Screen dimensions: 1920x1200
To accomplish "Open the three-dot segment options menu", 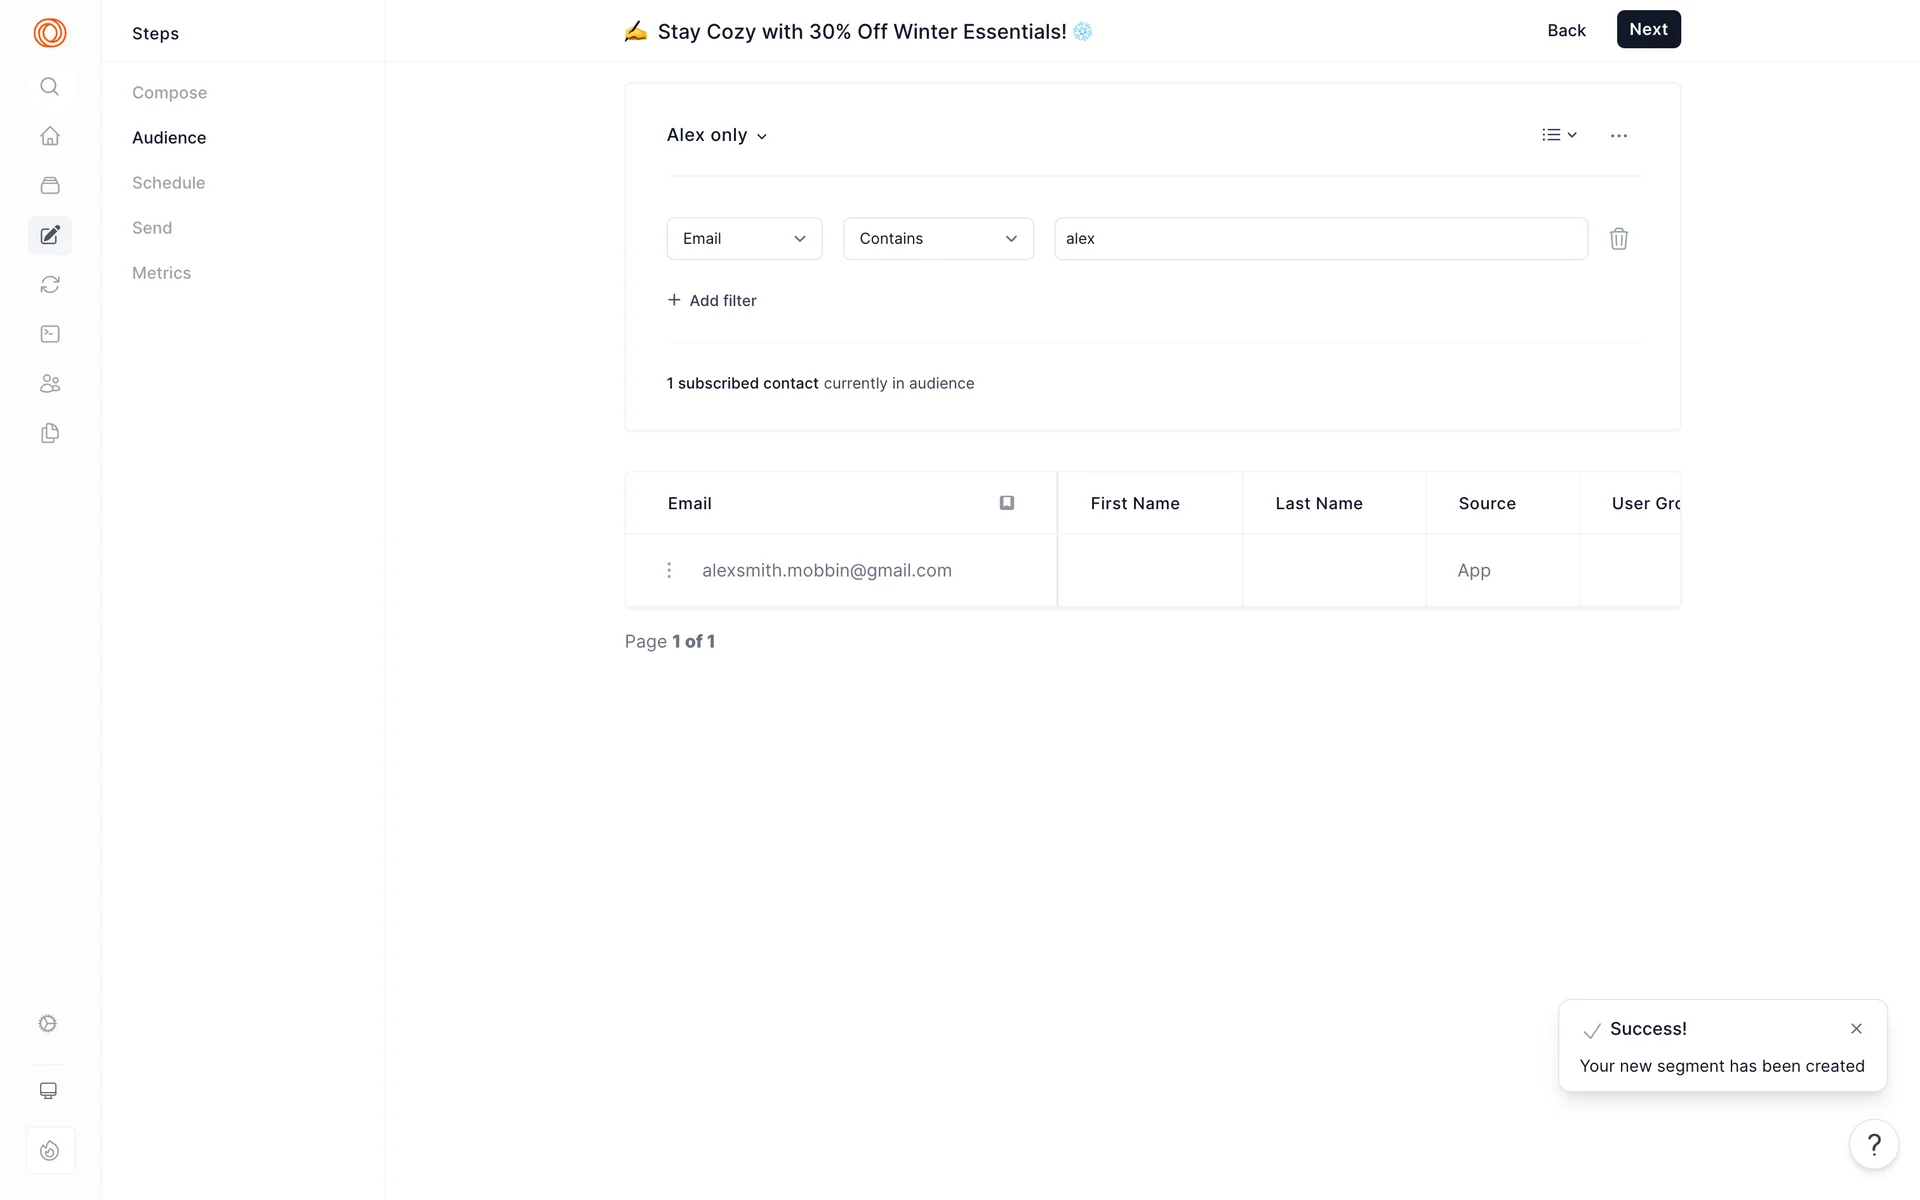I will 1618,136.
